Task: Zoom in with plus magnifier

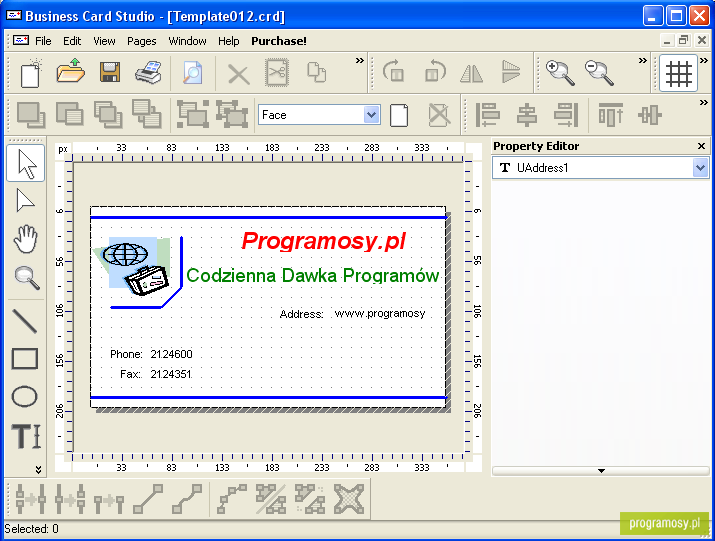Action: [x=560, y=73]
